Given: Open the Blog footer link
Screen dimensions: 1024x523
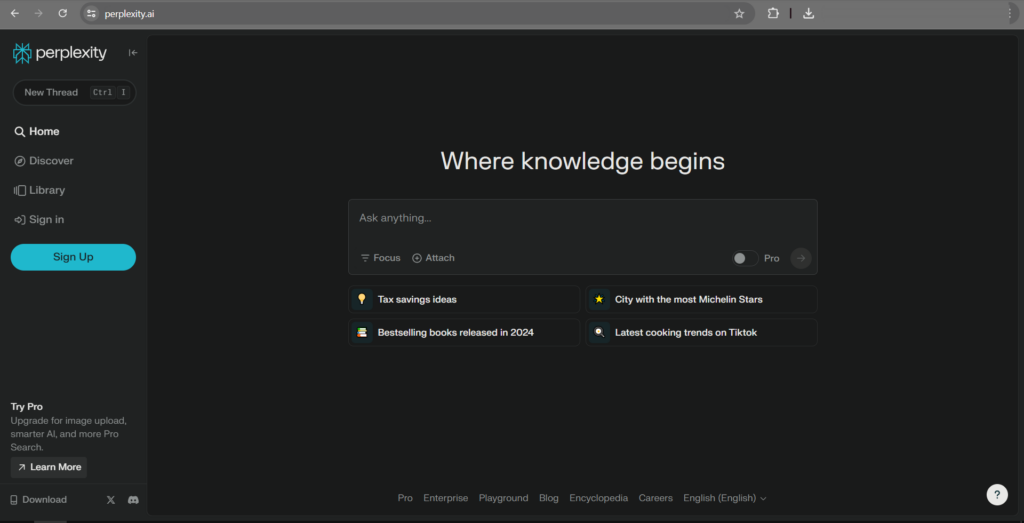Looking at the screenshot, I should click(549, 498).
